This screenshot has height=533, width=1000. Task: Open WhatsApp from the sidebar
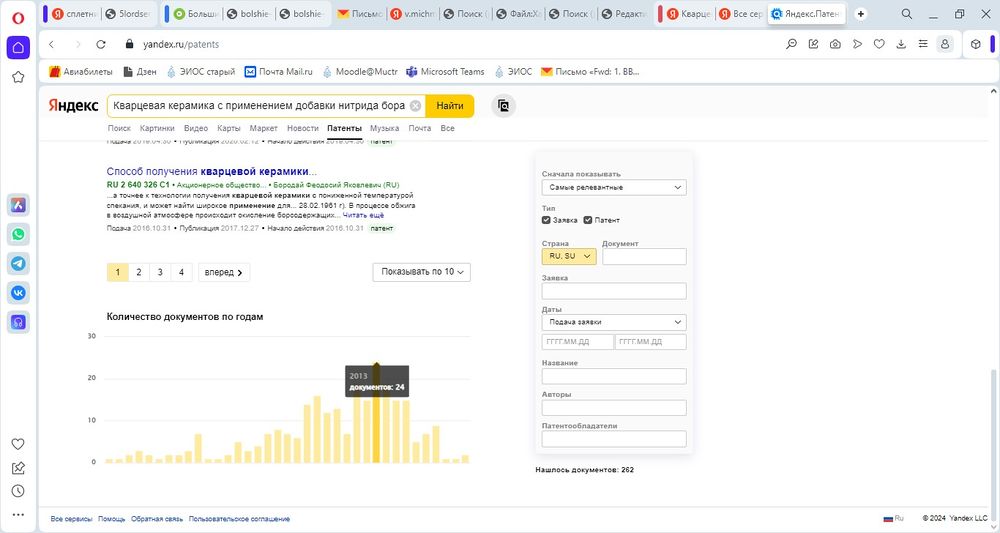click(18, 234)
